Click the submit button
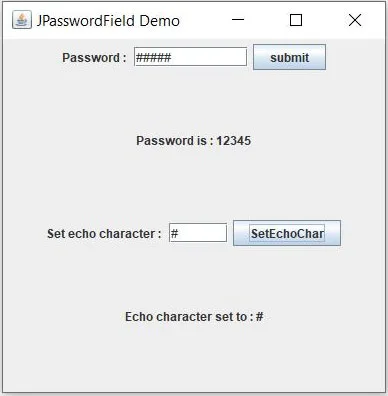 (289, 57)
